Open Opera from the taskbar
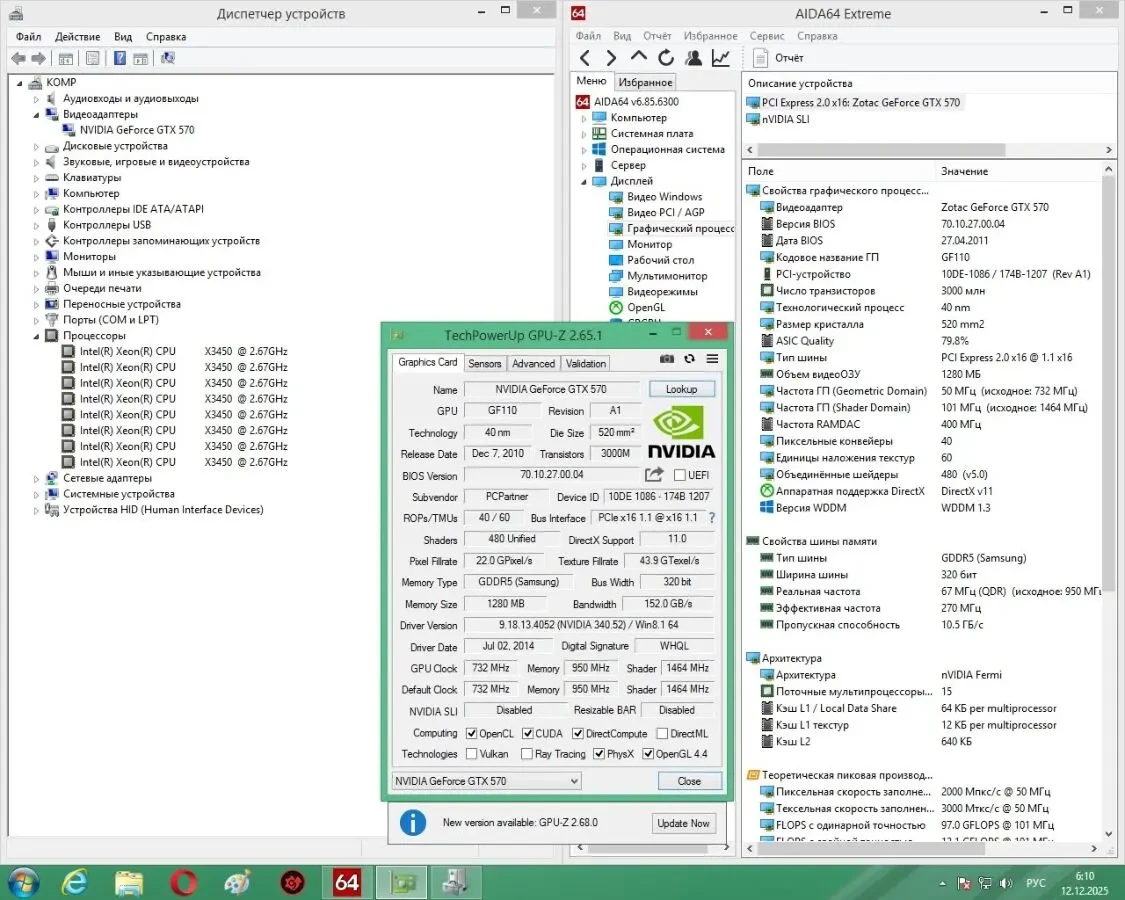This screenshot has height=900, width=1125. click(x=182, y=882)
